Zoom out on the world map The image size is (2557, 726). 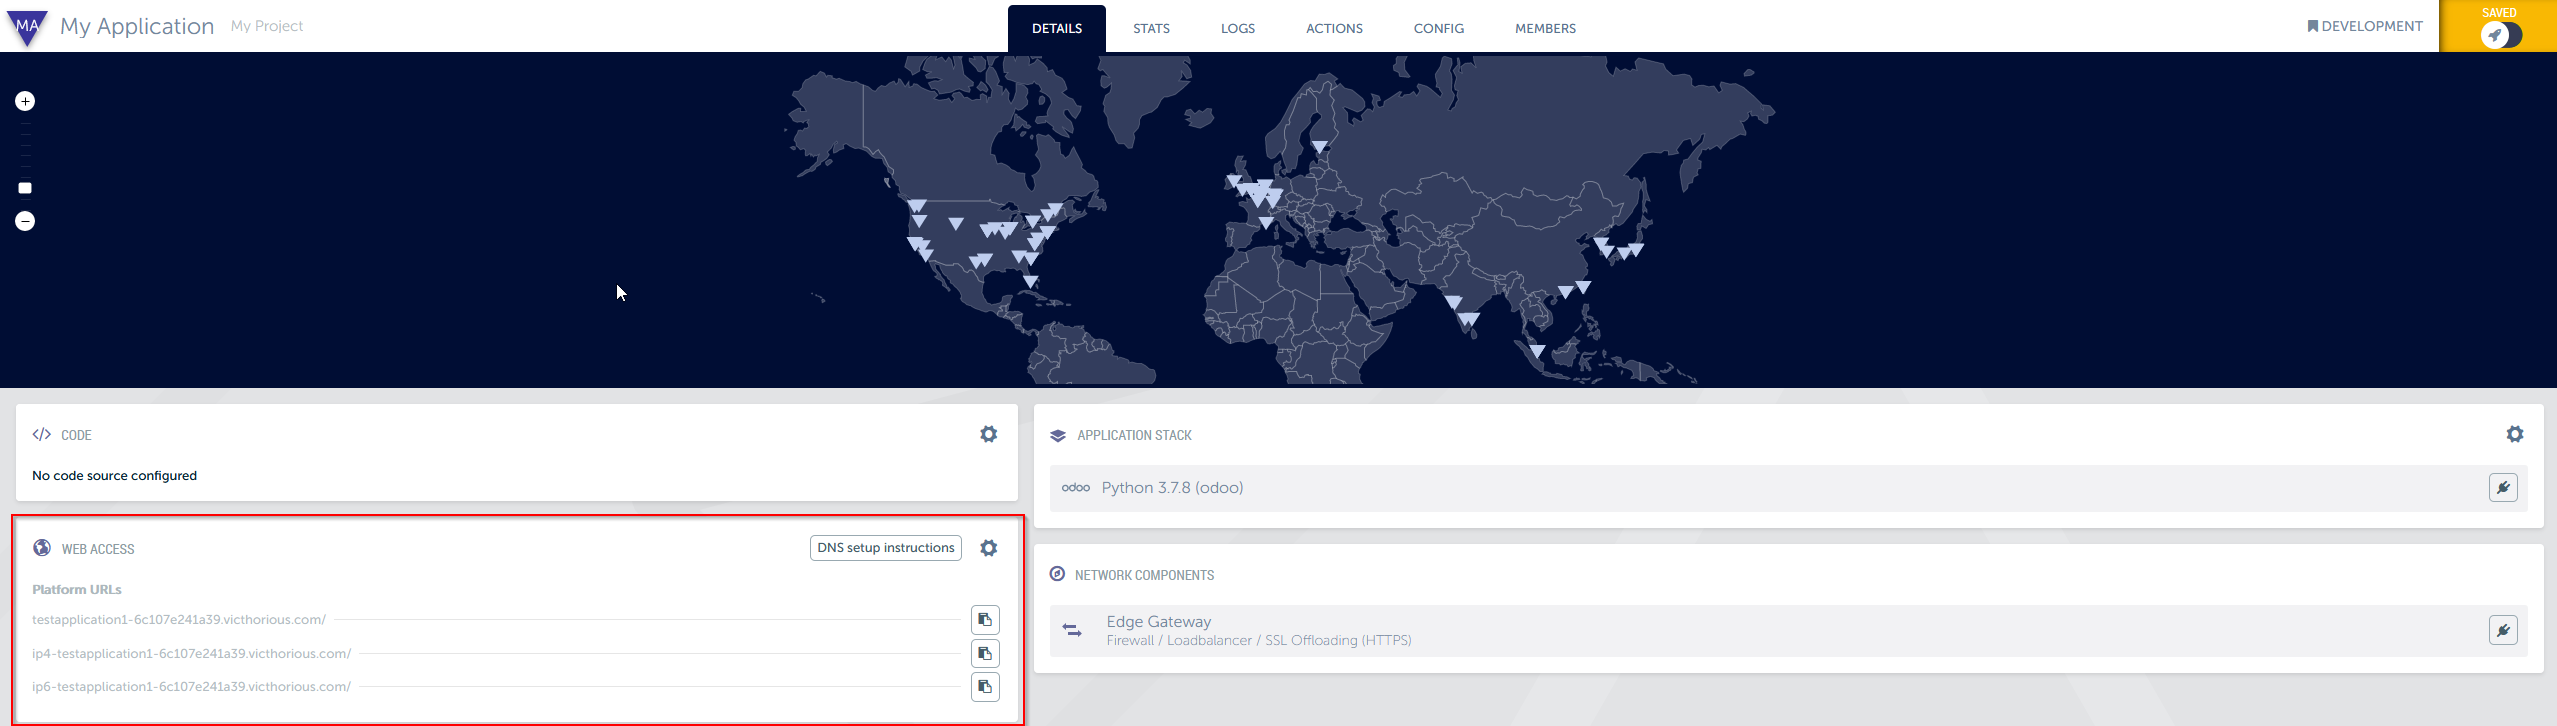(25, 221)
